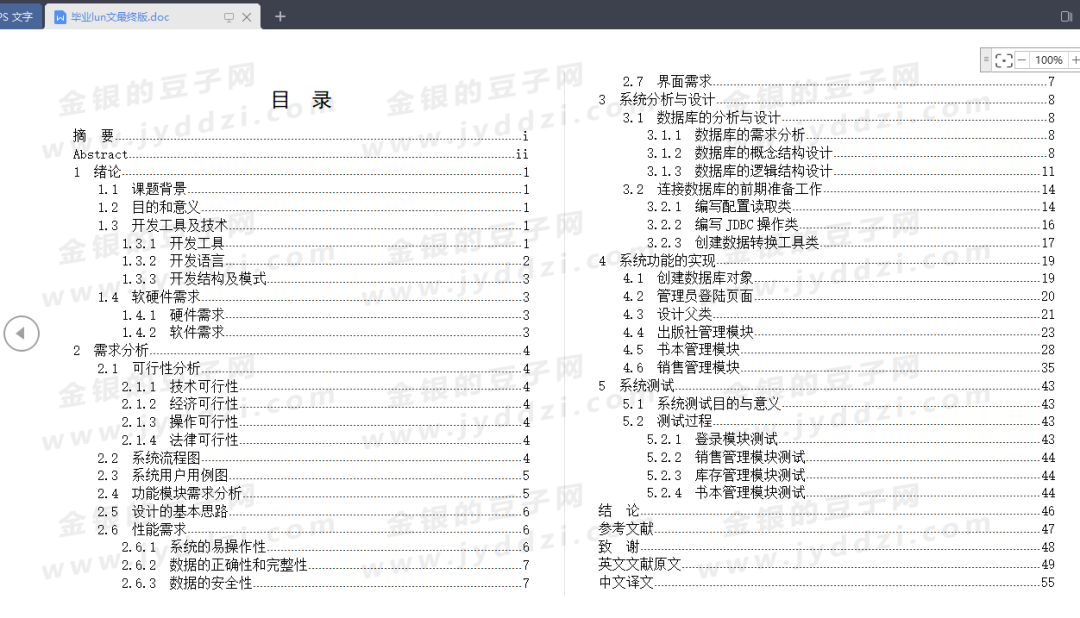The image size is (1080, 618).
Task: Click the 2.1.2 经济可行性 entry
Action: tap(325, 404)
